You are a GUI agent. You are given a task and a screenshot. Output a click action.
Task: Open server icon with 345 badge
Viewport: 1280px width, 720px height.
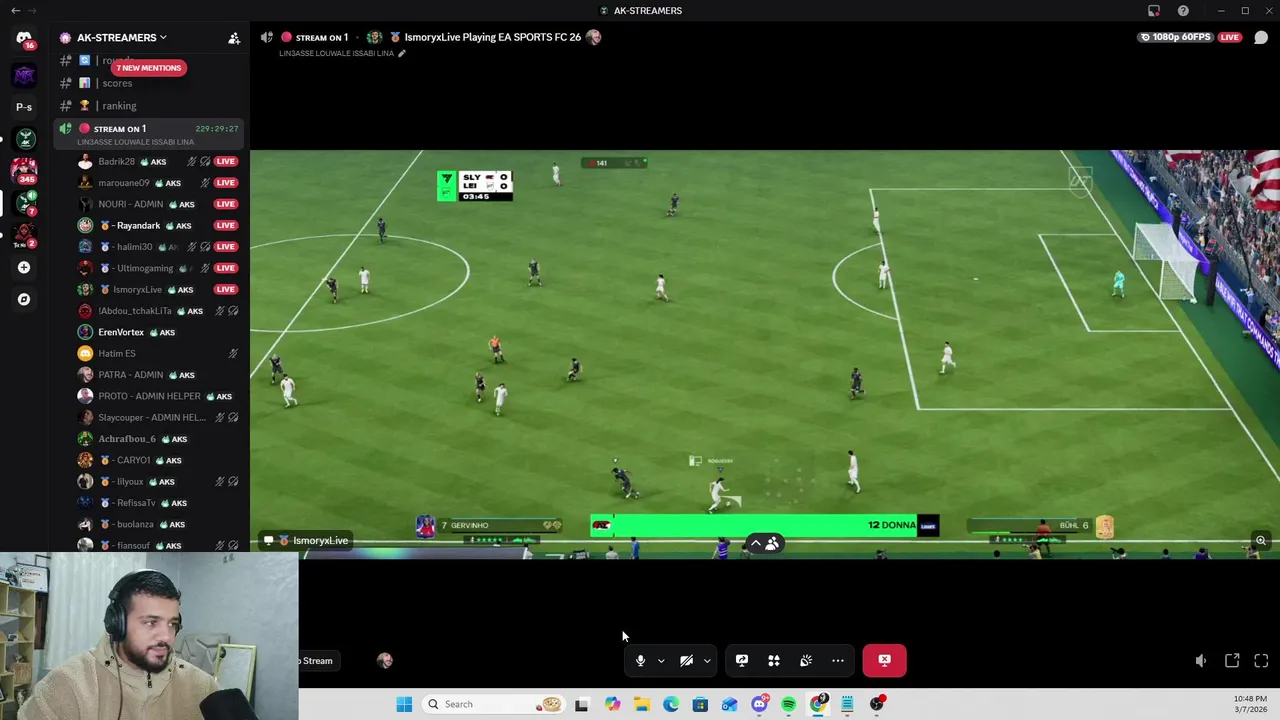[x=24, y=170]
